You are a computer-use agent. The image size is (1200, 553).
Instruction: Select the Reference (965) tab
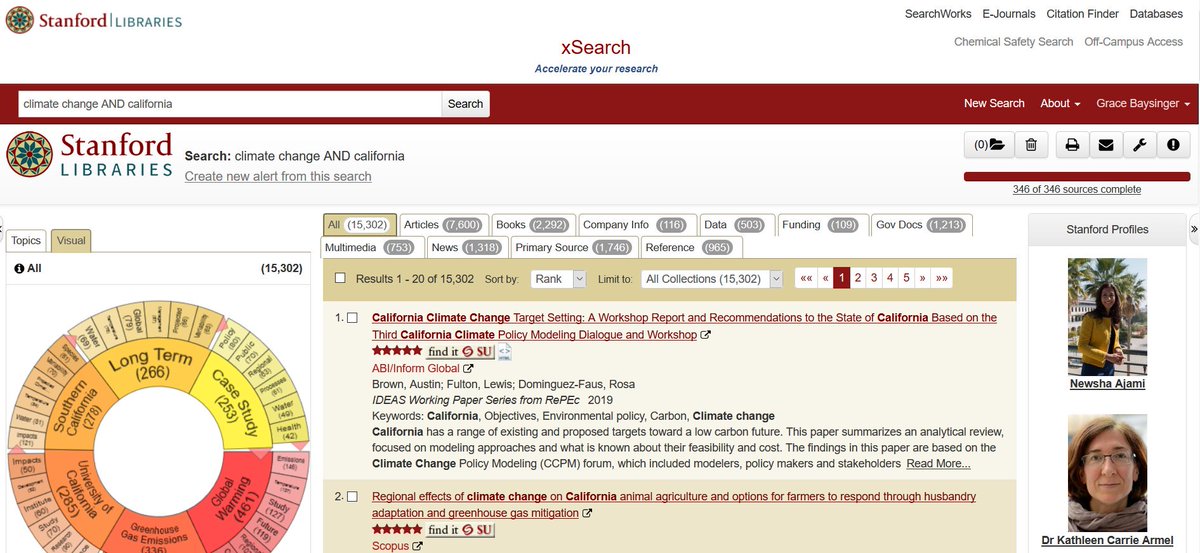pos(688,247)
